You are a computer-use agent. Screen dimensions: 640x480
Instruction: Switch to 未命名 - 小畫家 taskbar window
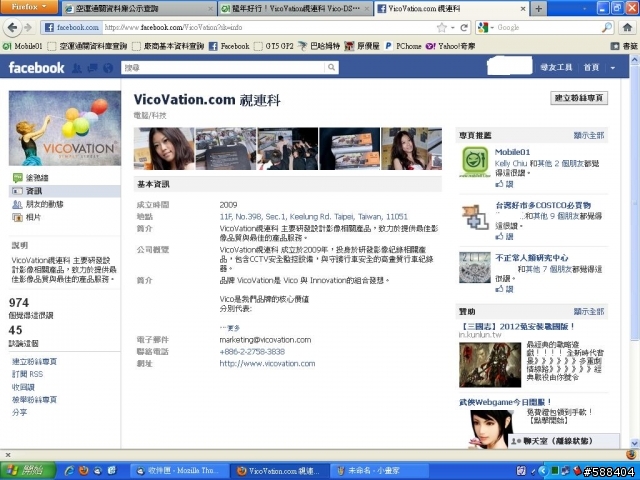(380, 471)
